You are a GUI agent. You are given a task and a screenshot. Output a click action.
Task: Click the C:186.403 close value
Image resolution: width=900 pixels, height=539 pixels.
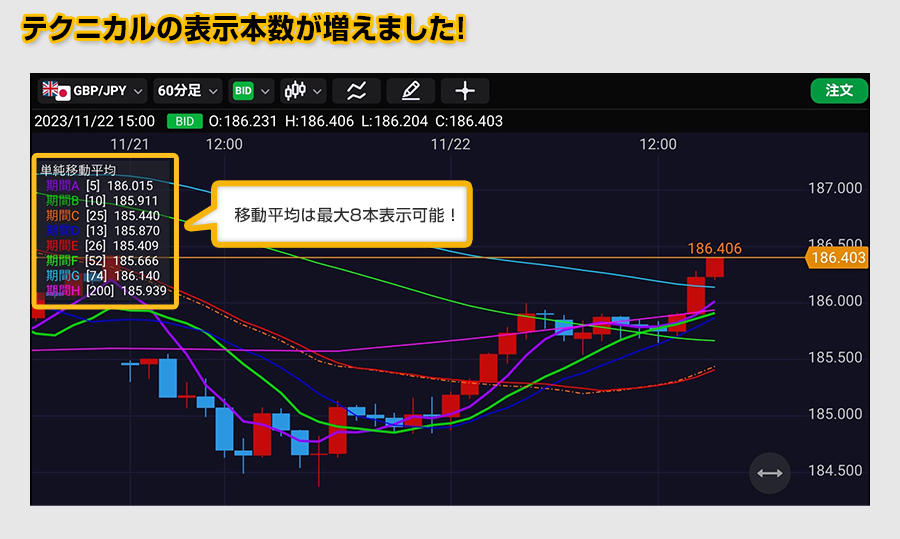(x=469, y=121)
